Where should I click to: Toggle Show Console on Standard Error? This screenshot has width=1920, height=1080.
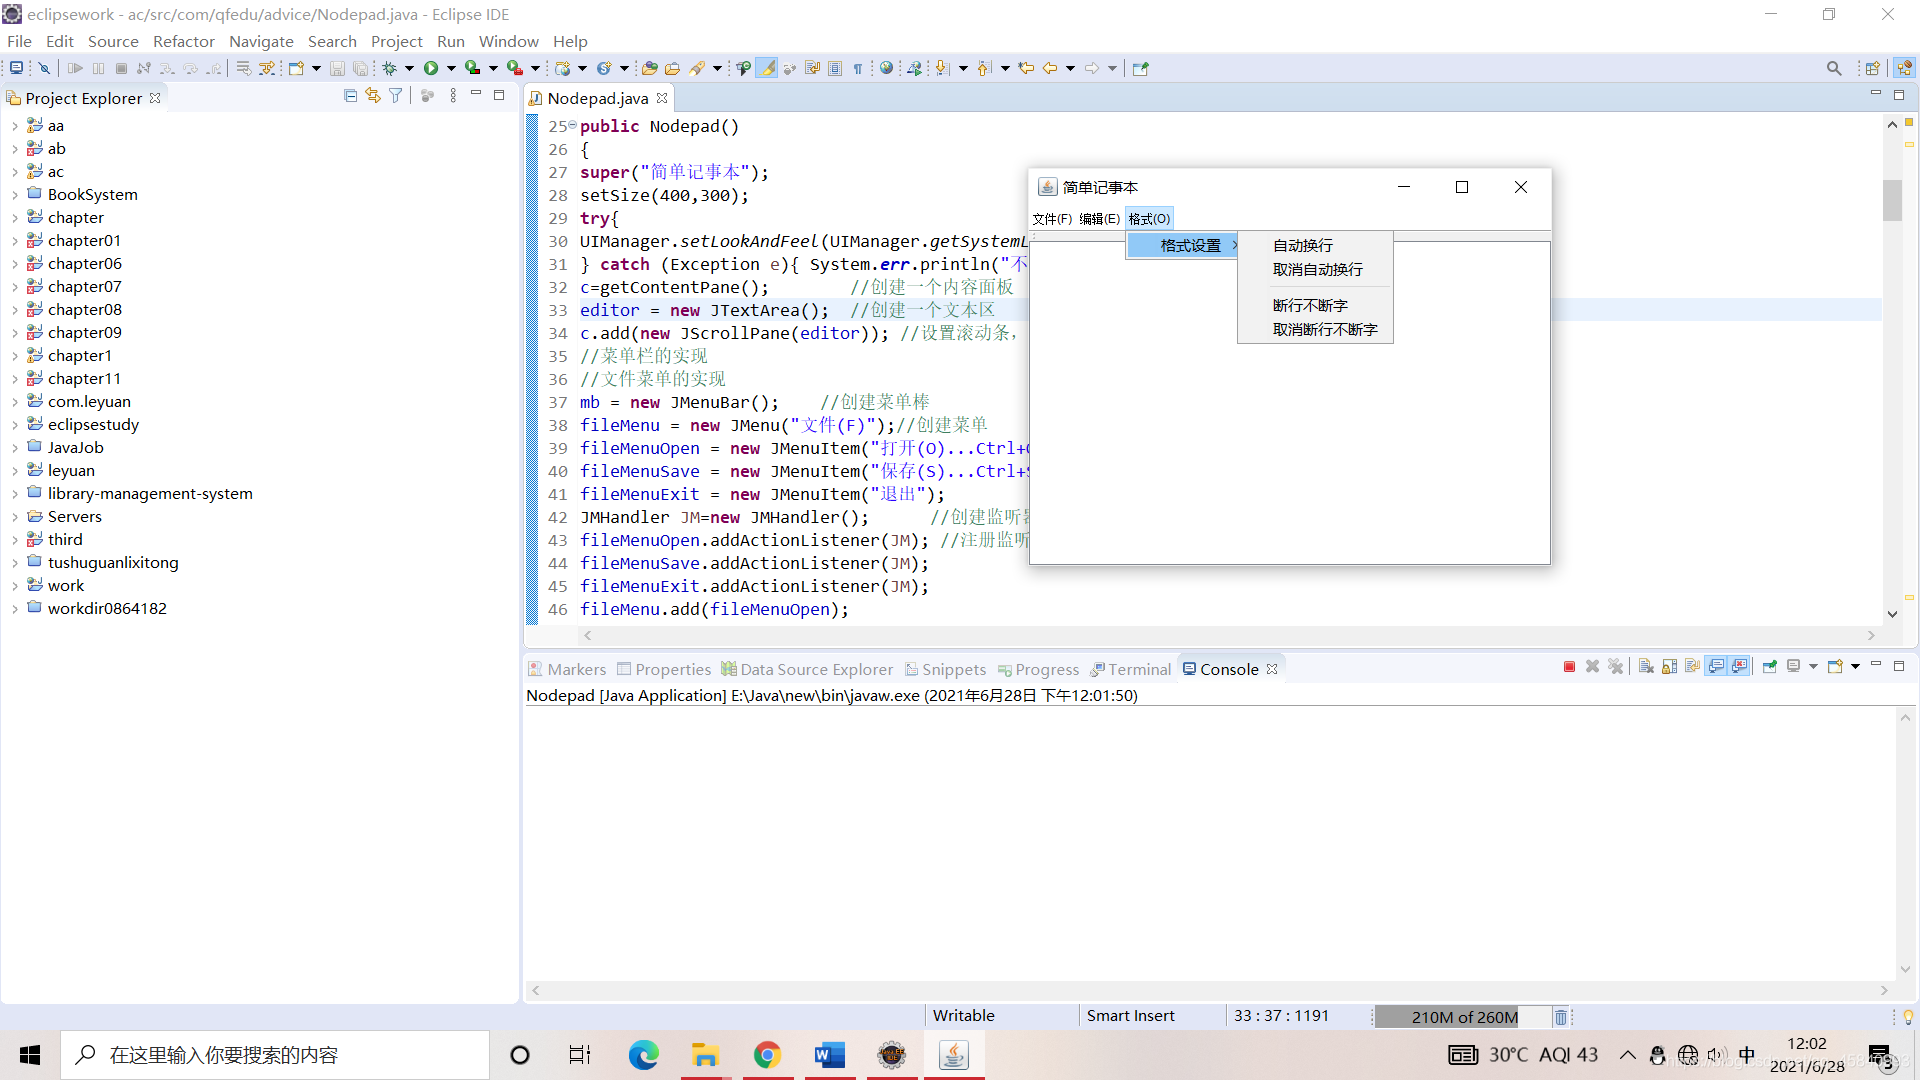coord(1740,667)
